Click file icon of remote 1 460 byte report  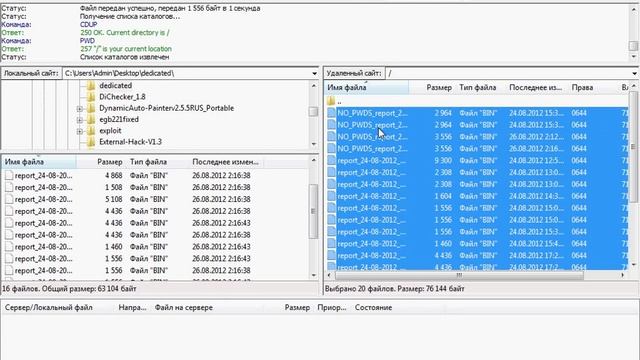click(331, 244)
